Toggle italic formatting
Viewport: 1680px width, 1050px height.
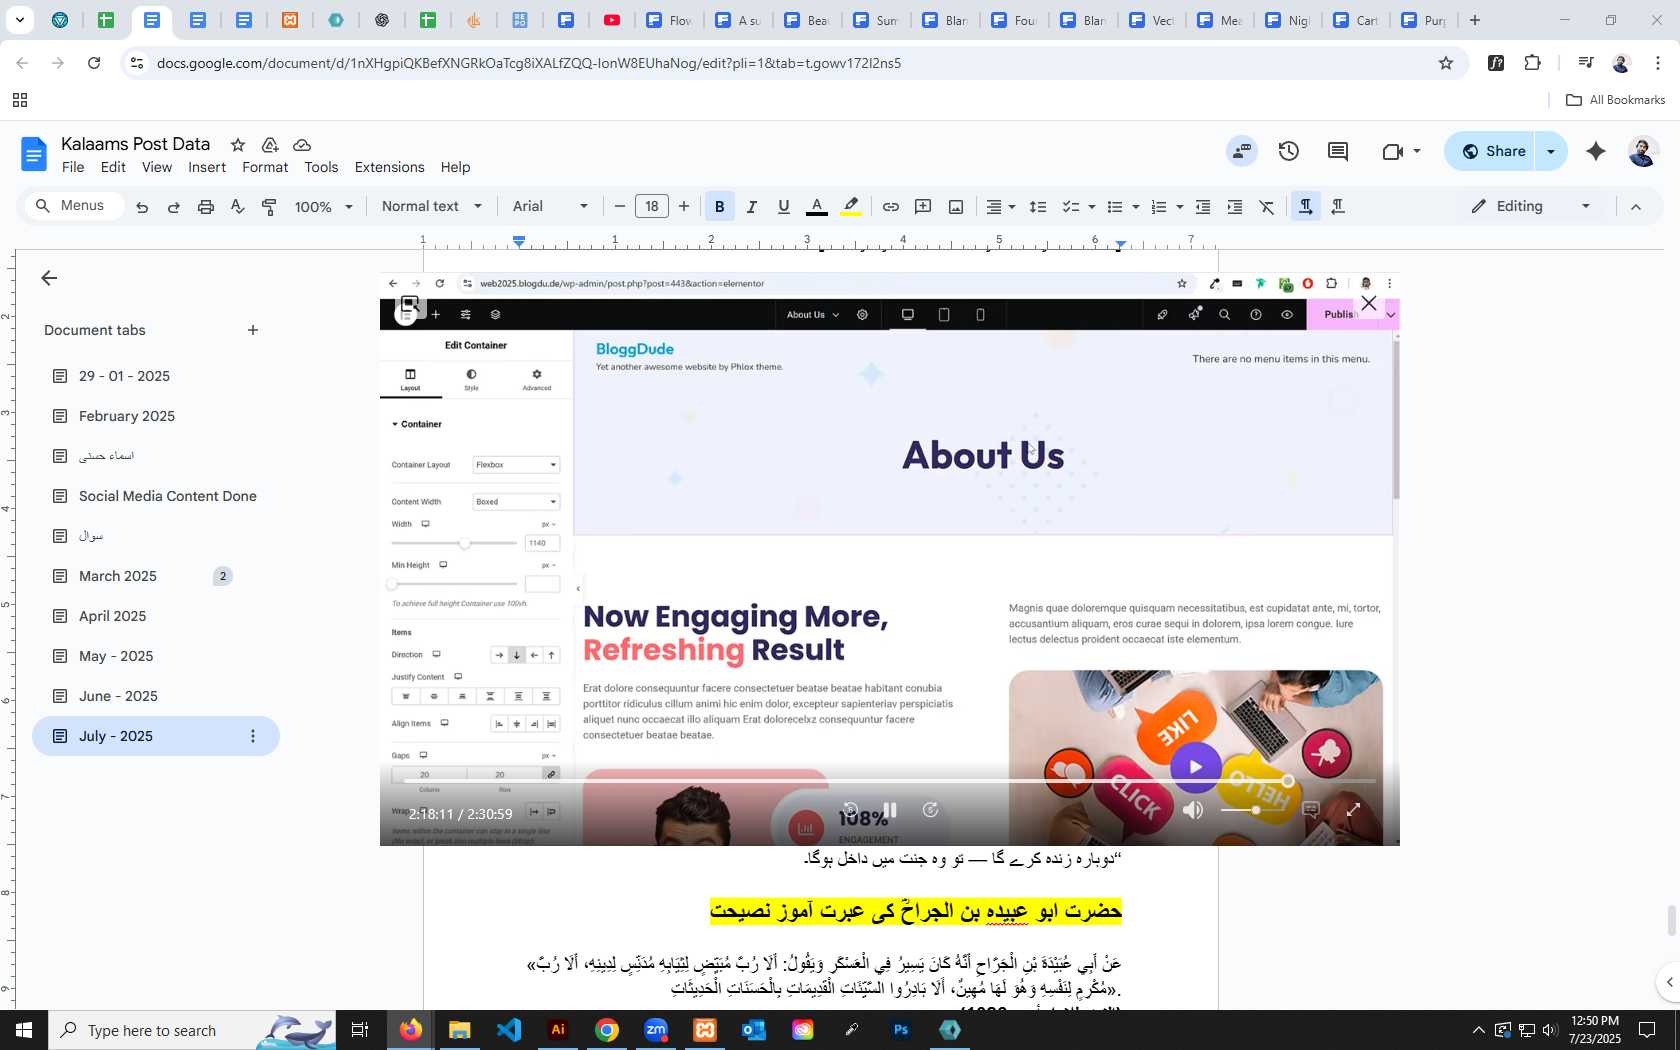[x=751, y=207]
